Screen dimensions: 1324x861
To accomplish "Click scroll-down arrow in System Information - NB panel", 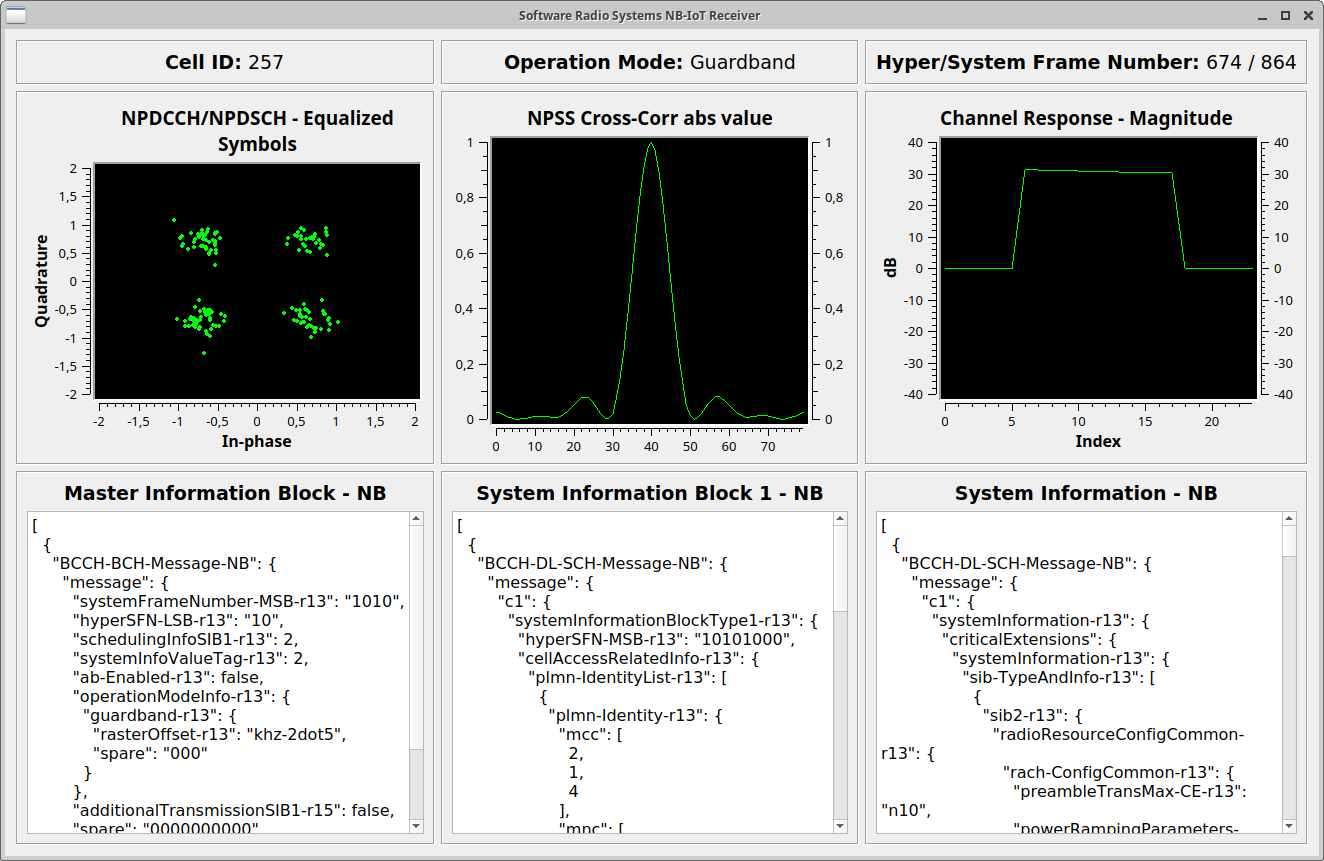I will (1290, 826).
